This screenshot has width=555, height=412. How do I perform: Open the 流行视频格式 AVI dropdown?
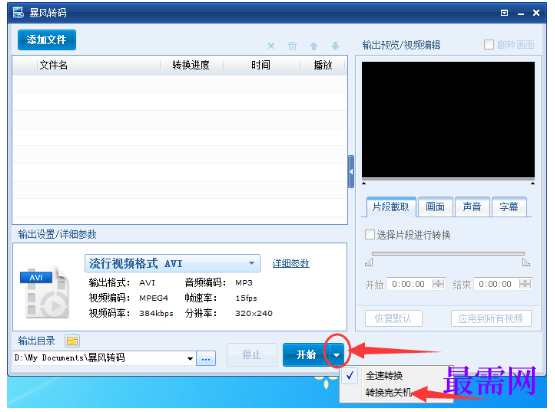[x=172, y=263]
